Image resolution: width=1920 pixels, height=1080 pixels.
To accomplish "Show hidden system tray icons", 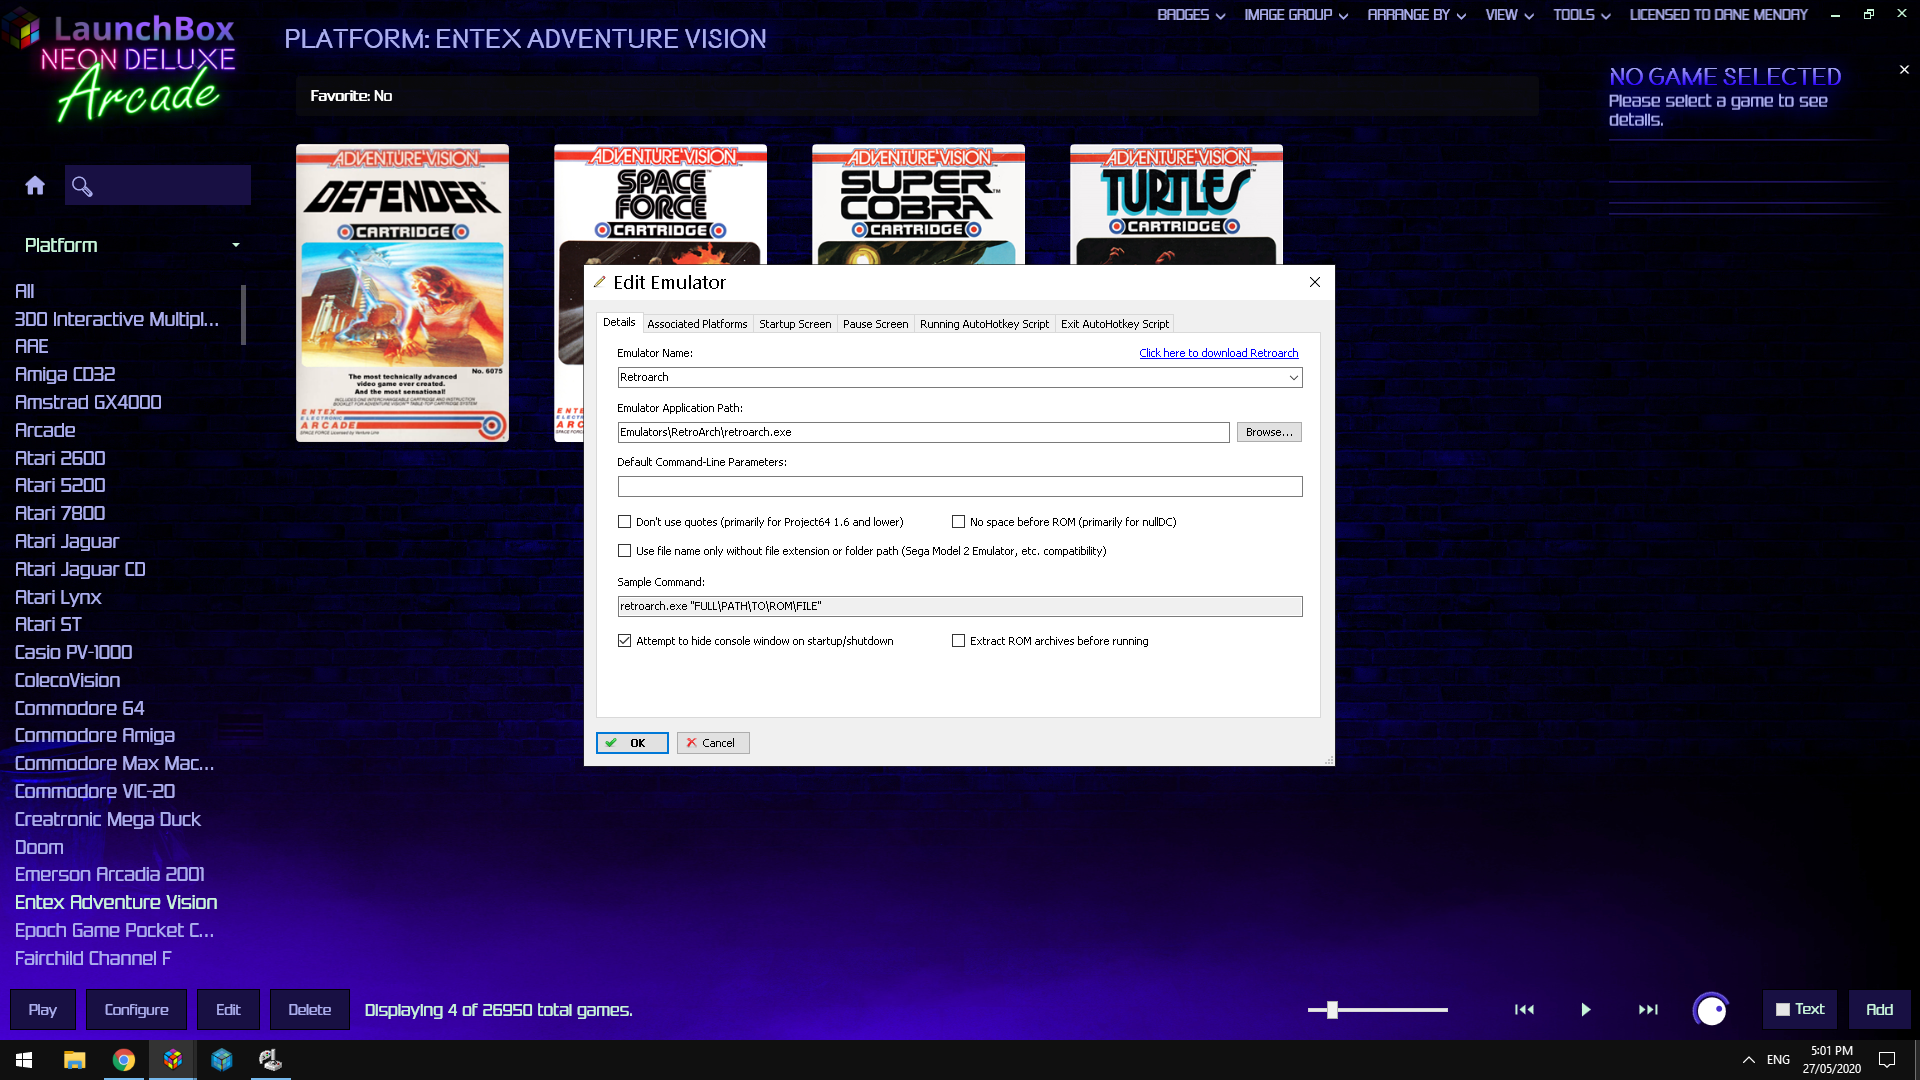I will [1748, 1060].
